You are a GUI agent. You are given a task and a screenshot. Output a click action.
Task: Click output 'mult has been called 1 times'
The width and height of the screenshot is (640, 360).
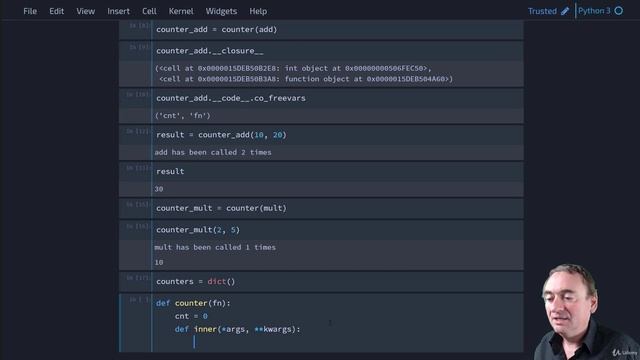click(x=215, y=247)
